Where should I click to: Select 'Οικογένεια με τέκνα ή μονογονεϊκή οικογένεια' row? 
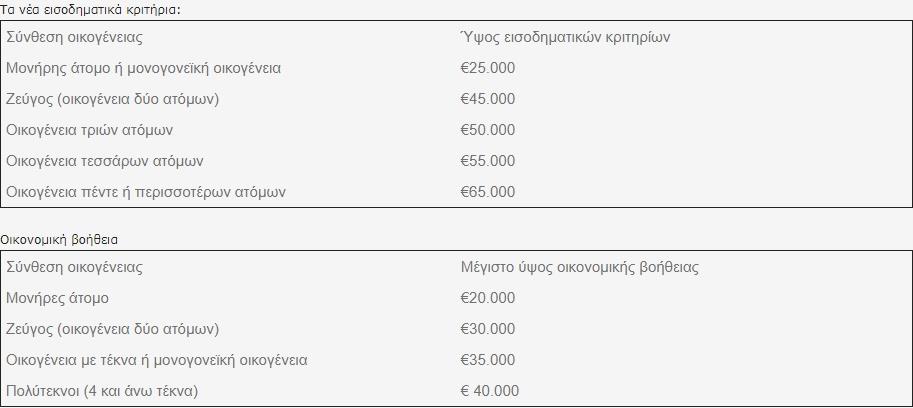pos(456,360)
